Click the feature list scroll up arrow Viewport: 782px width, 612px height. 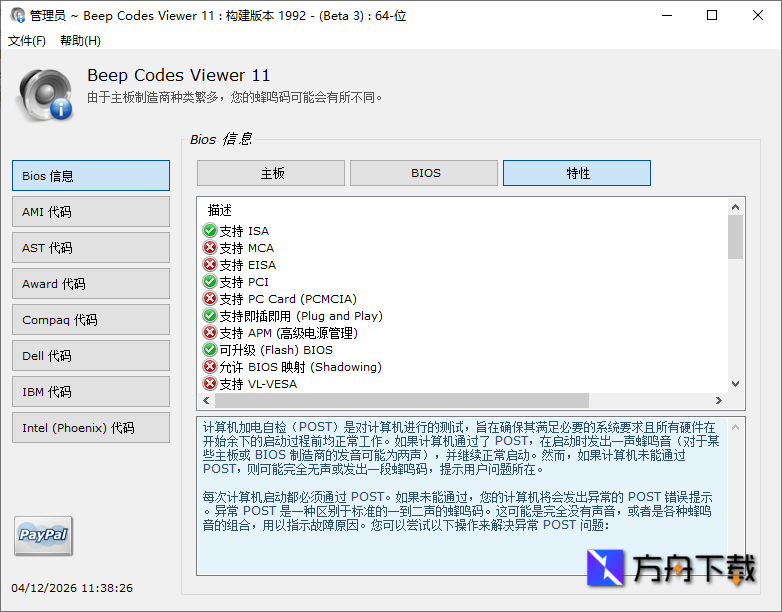pyautogui.click(x=735, y=207)
